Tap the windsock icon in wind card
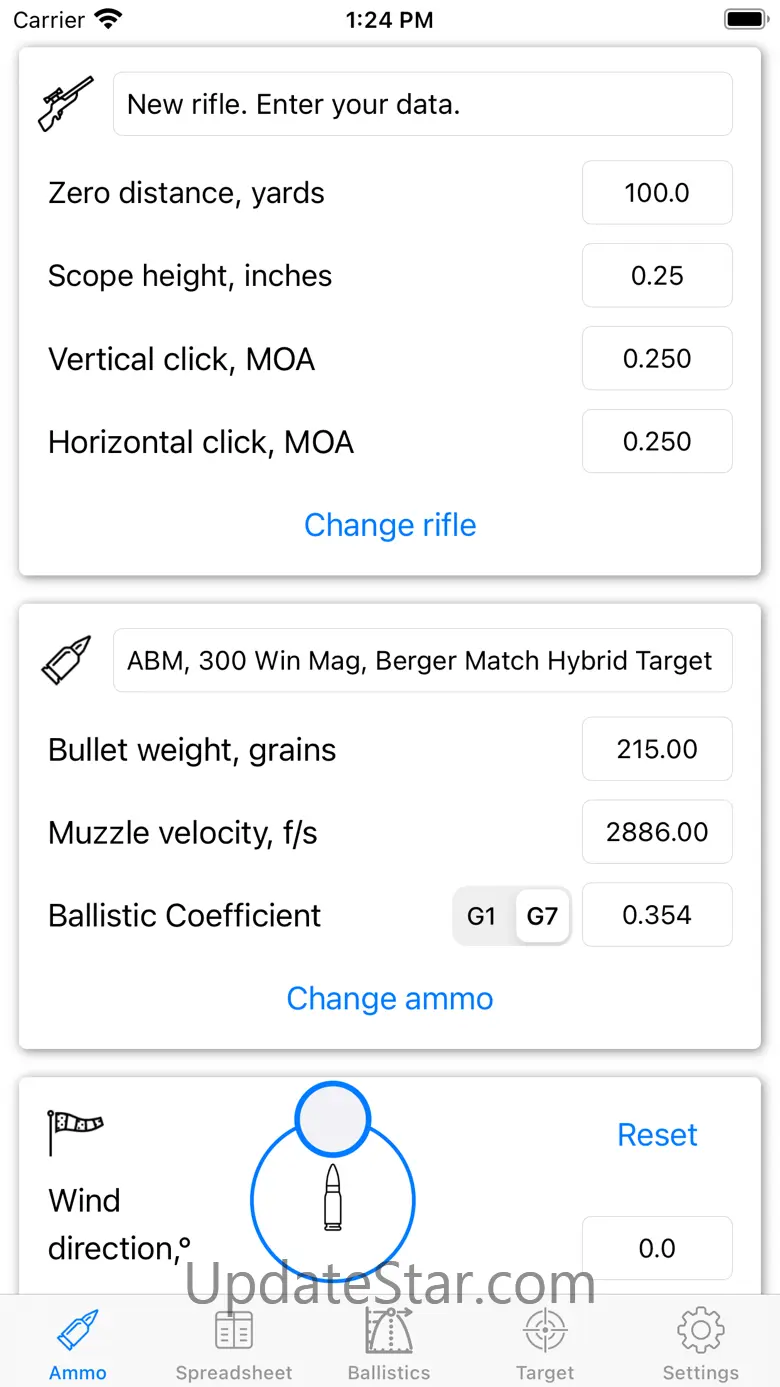This screenshot has width=780, height=1387. (76, 1129)
